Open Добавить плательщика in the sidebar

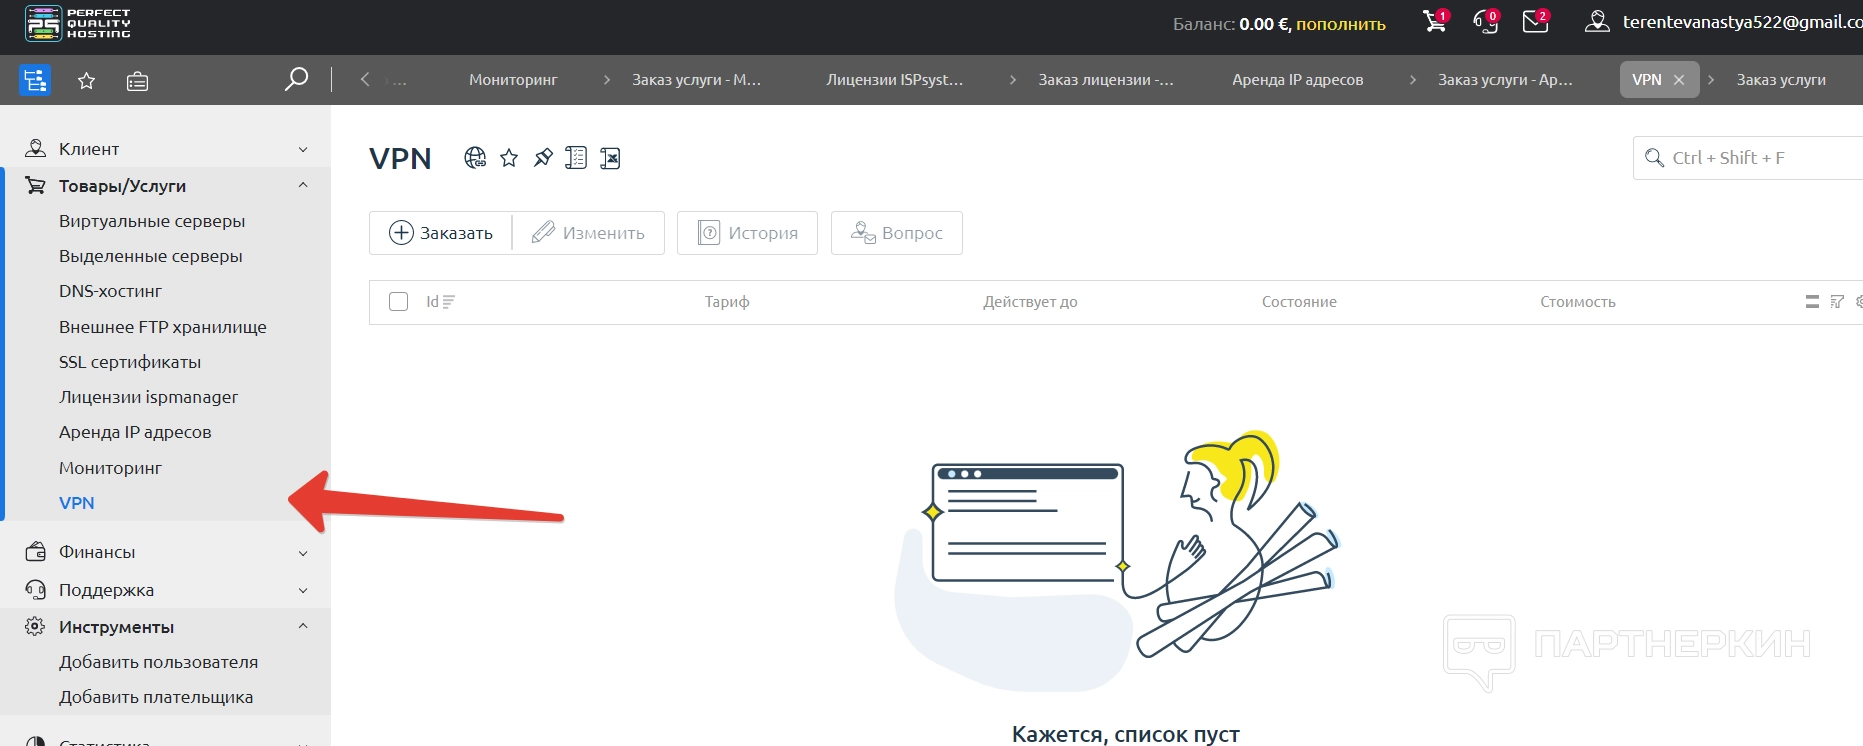click(156, 697)
